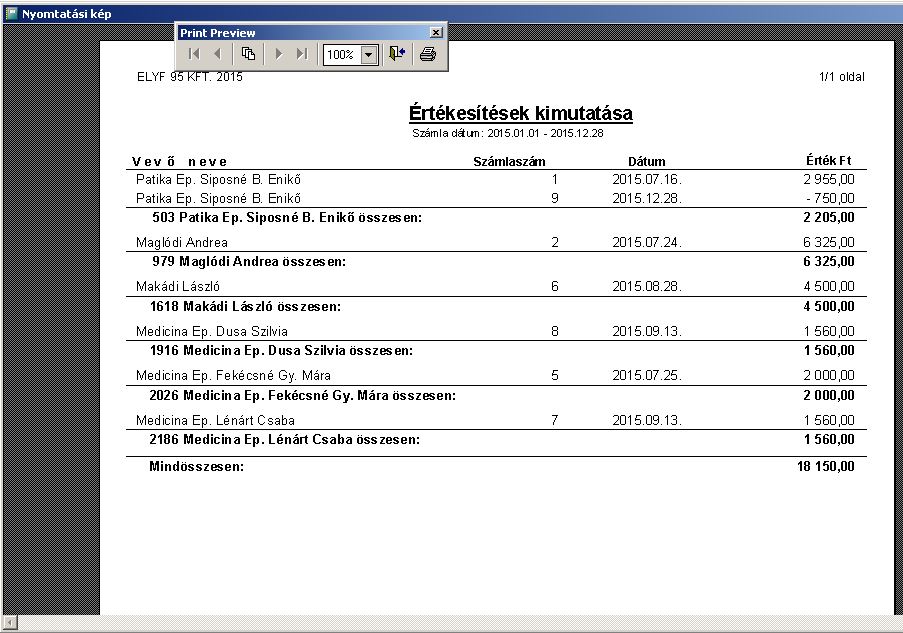Click '503 Patika Ep. Siposné B. Enikő összesen'

[x=287, y=217]
